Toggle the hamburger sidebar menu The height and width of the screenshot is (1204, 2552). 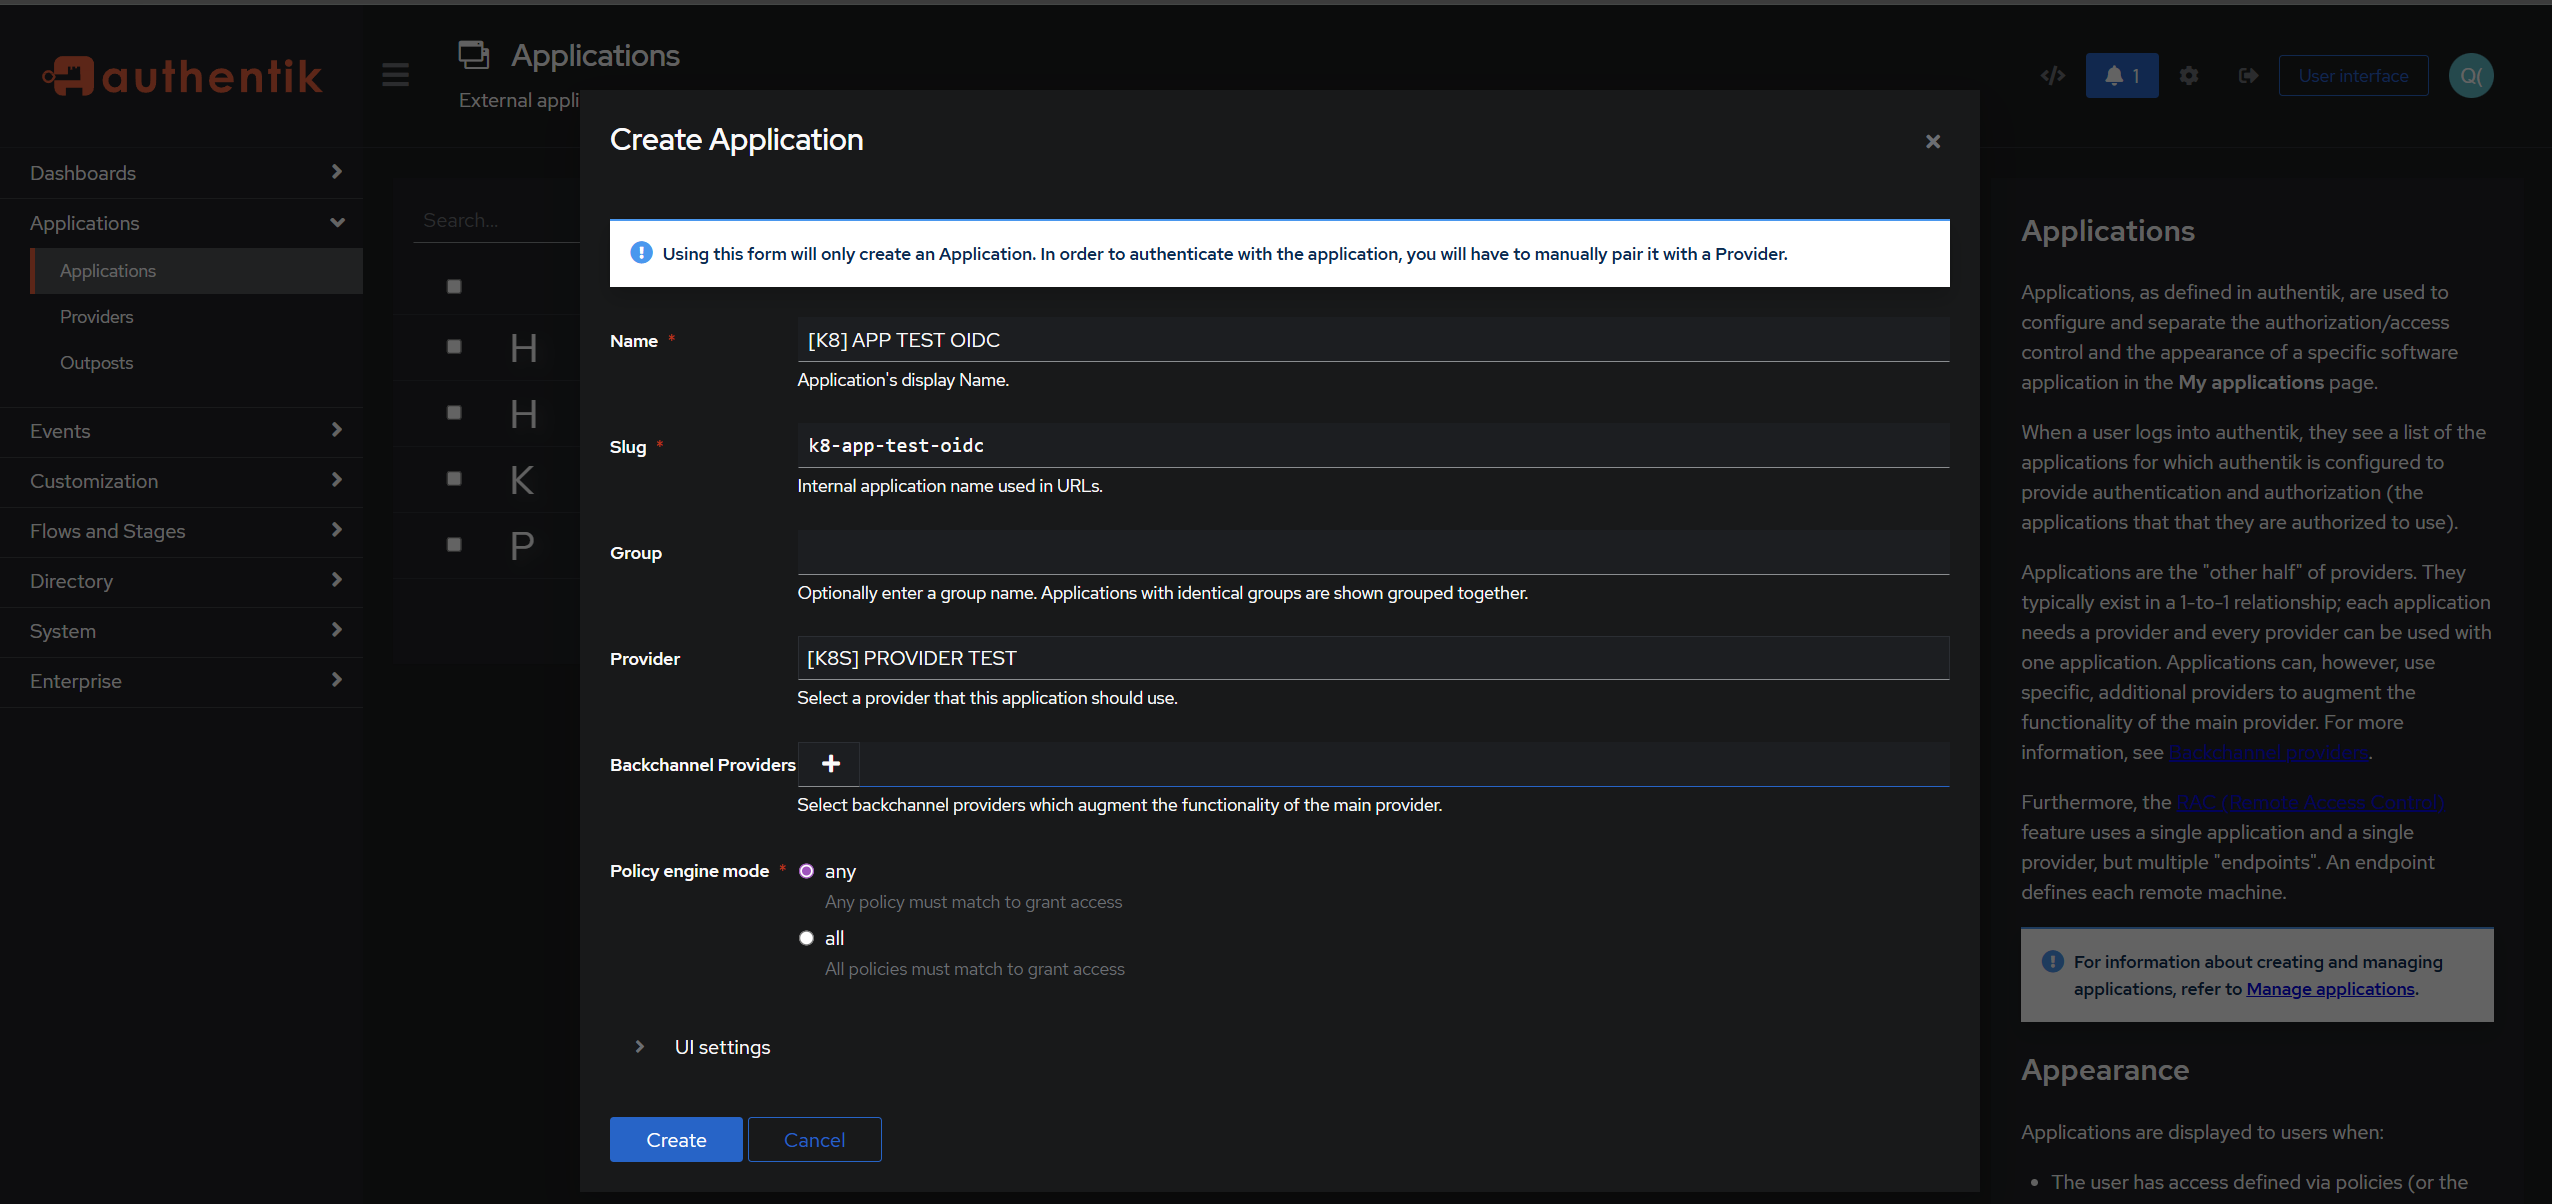tap(395, 75)
